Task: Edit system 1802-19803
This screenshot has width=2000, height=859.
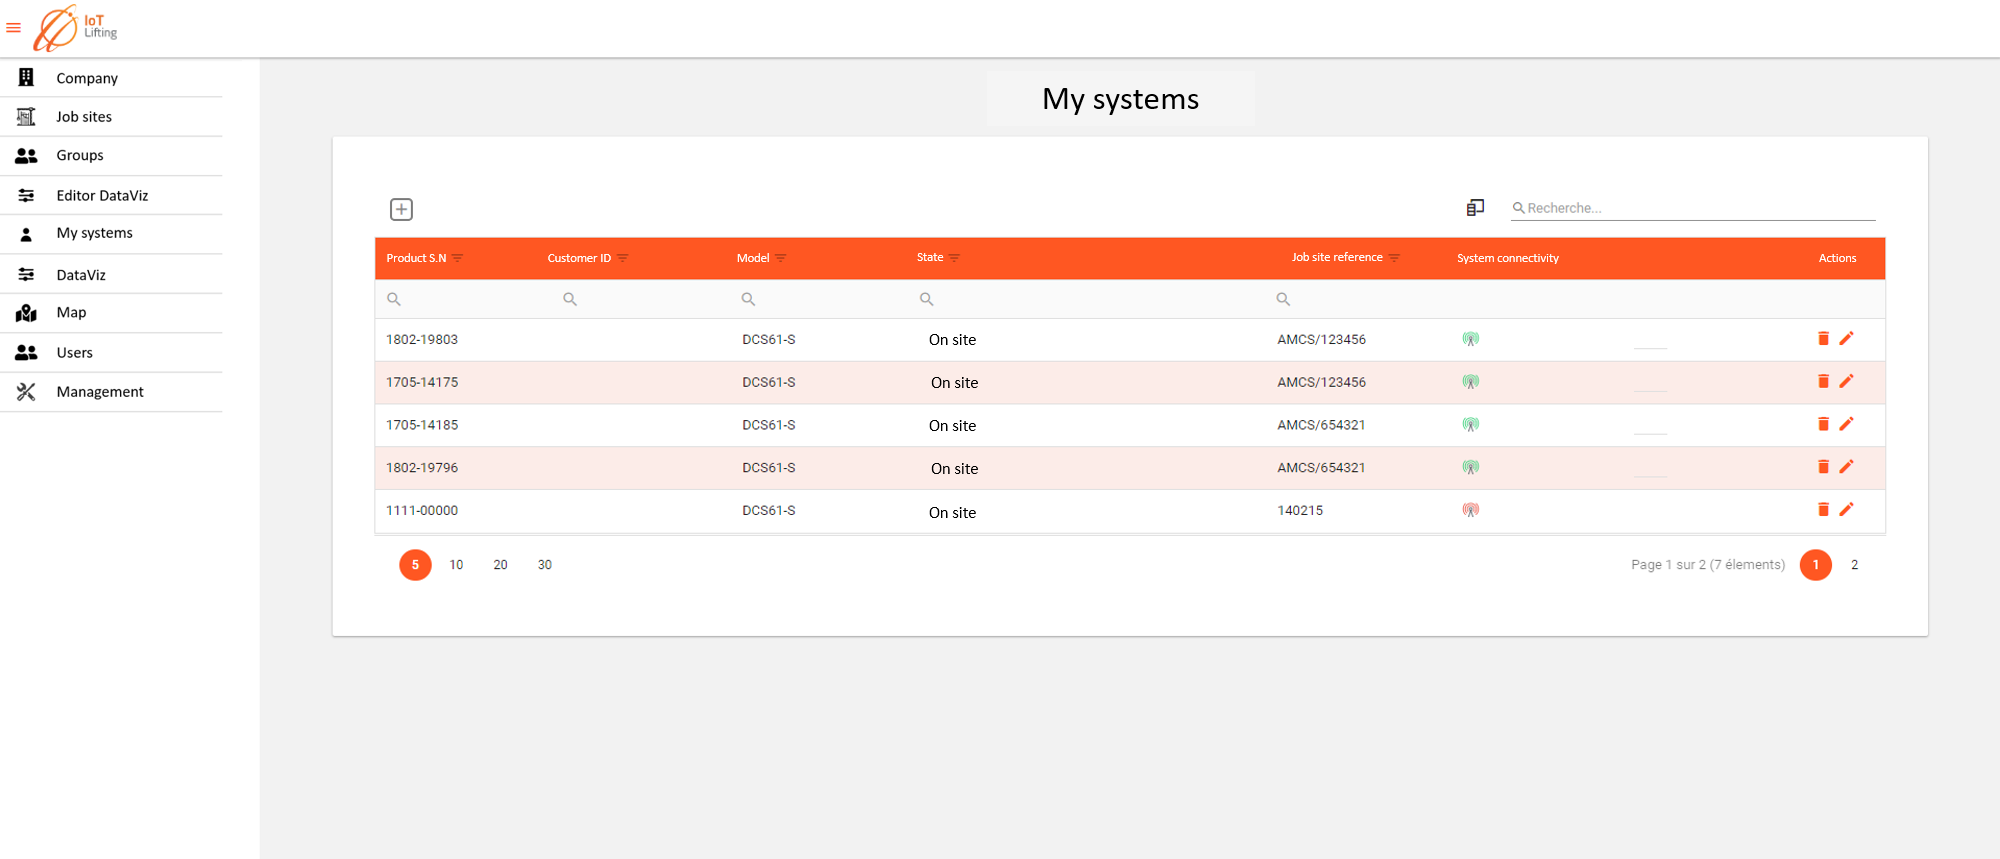Action: [x=1846, y=339]
